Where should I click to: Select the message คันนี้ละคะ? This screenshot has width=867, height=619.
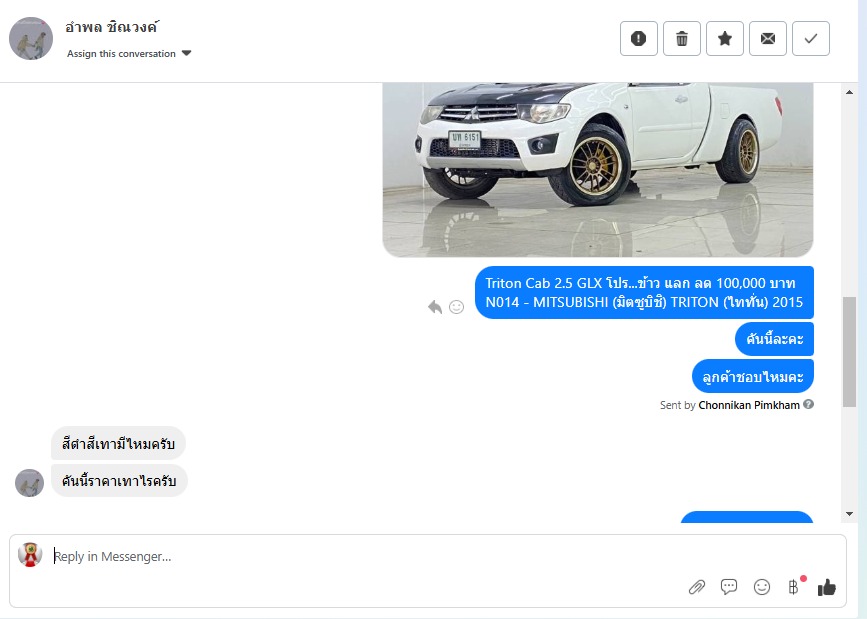(774, 339)
